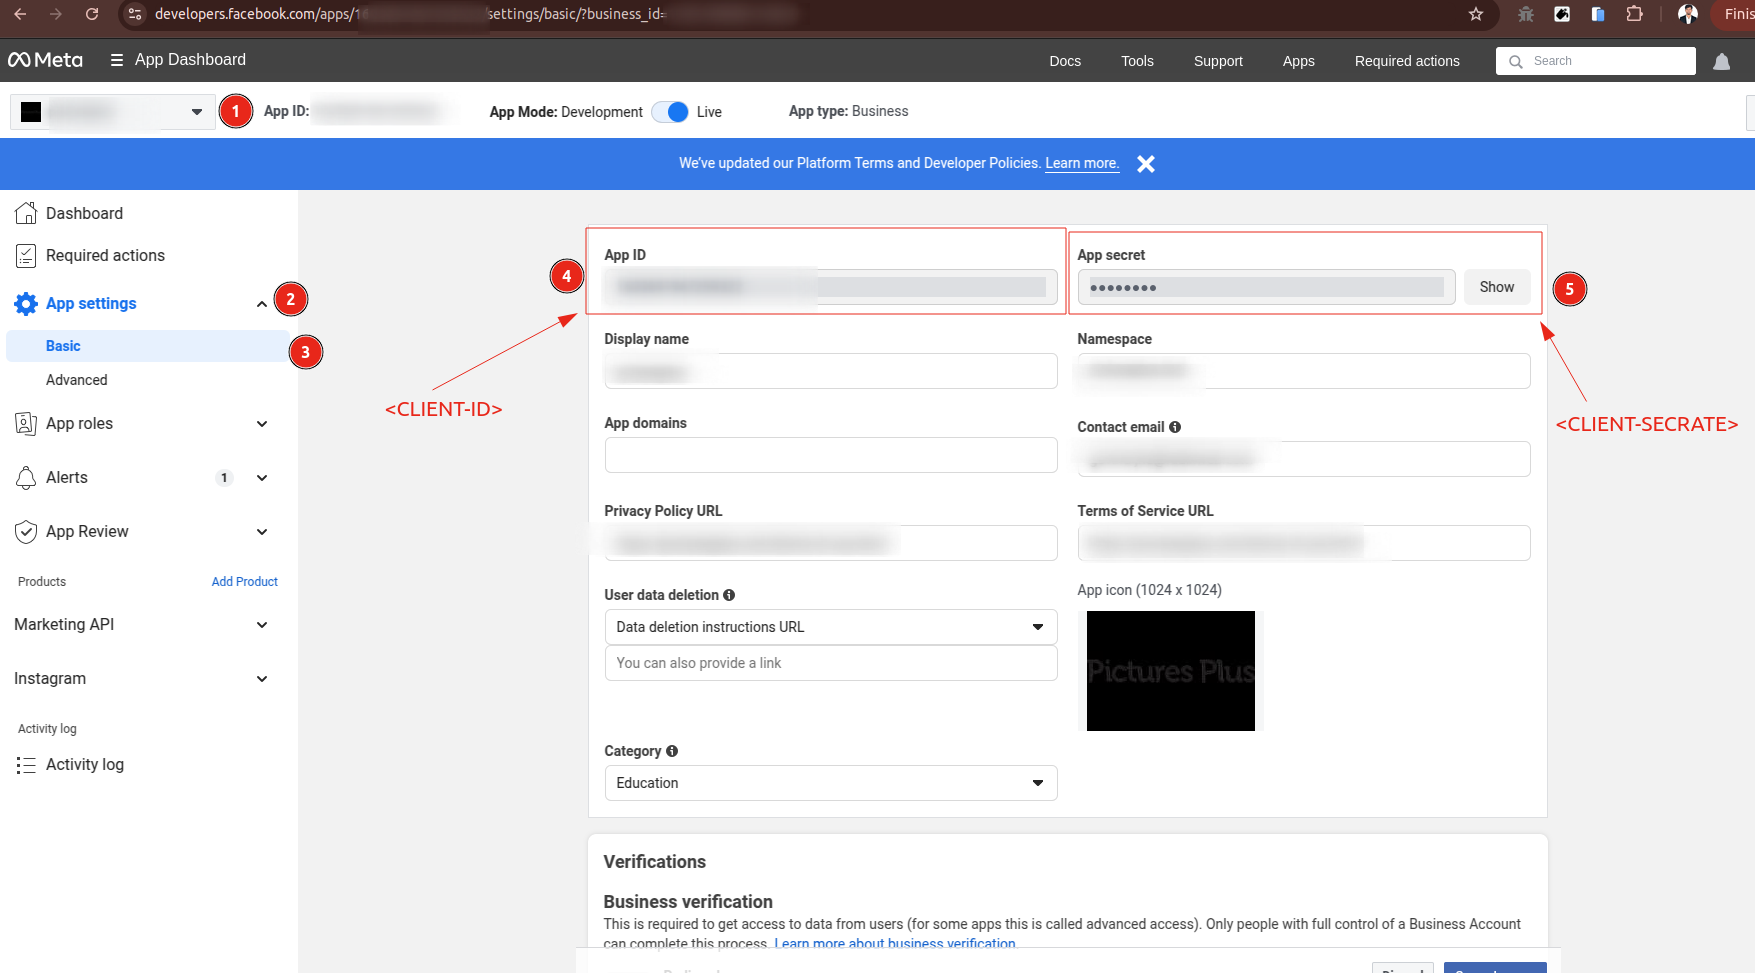This screenshot has height=973, width=1755.
Task: Click the App ID field
Action: [x=831, y=287]
